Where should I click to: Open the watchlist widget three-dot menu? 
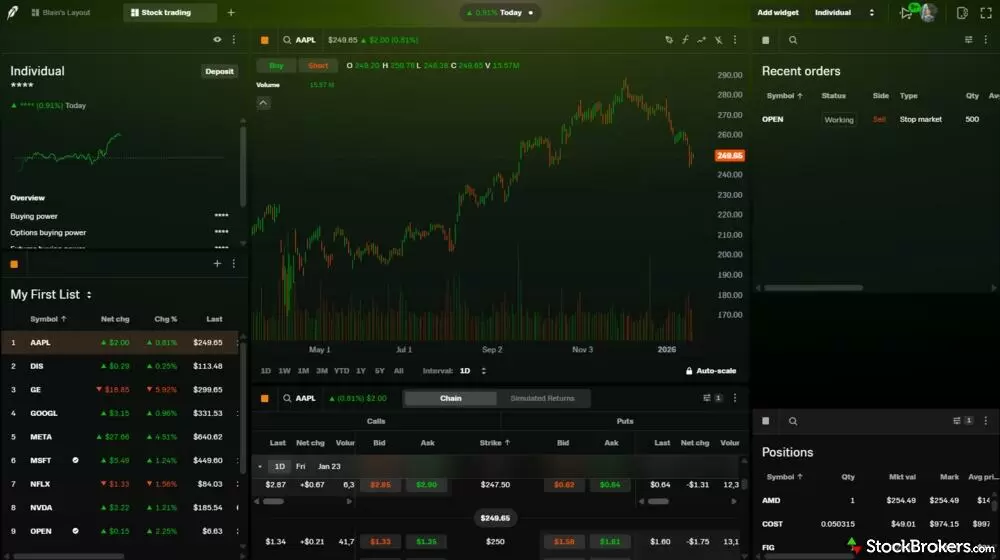pyautogui.click(x=234, y=263)
